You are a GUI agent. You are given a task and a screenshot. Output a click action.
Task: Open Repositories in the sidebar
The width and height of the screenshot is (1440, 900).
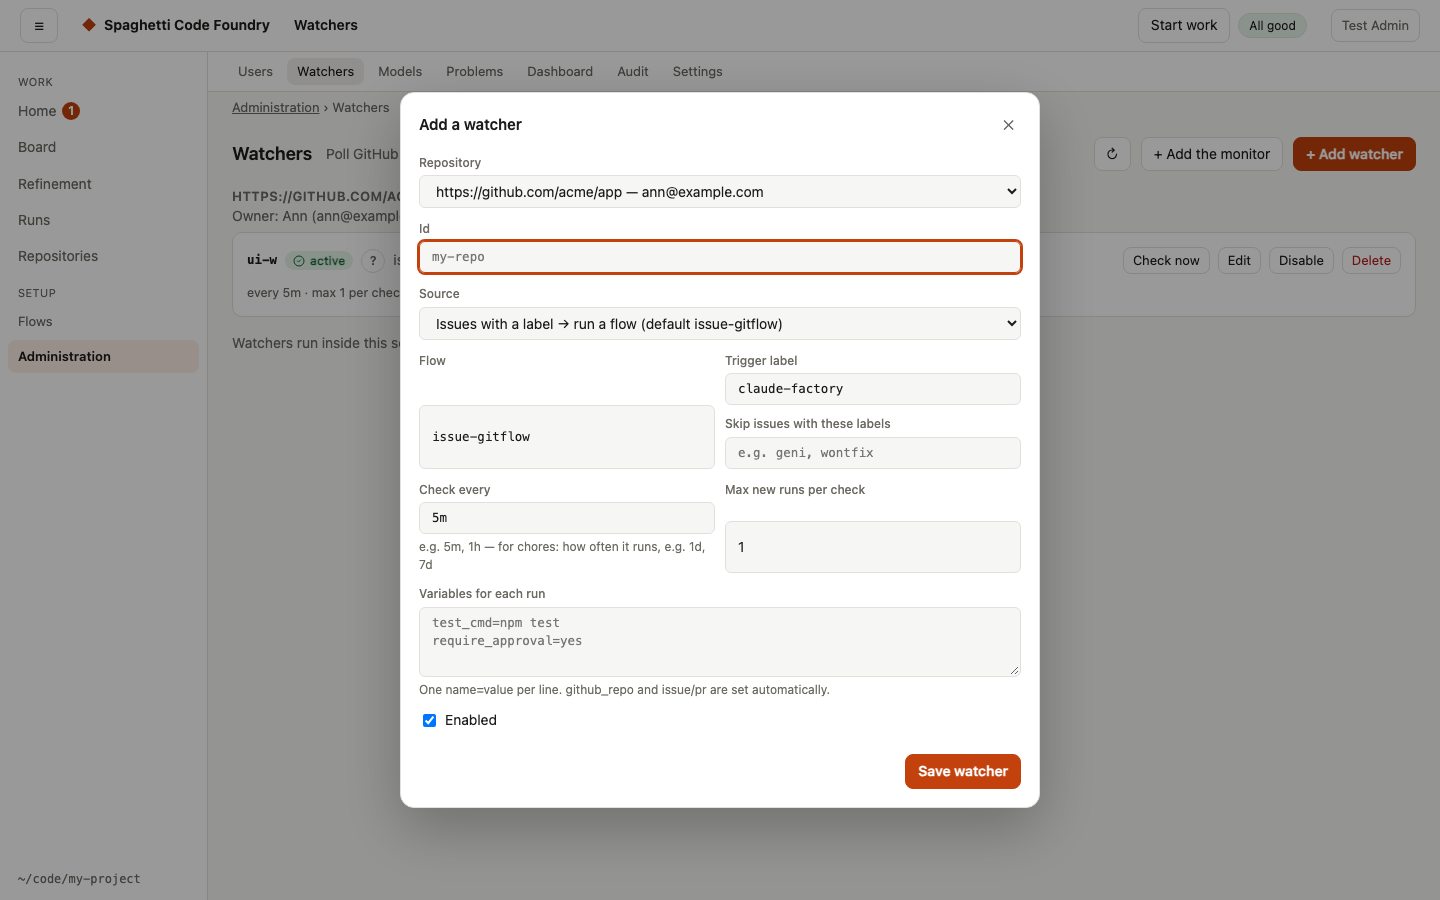coord(58,256)
